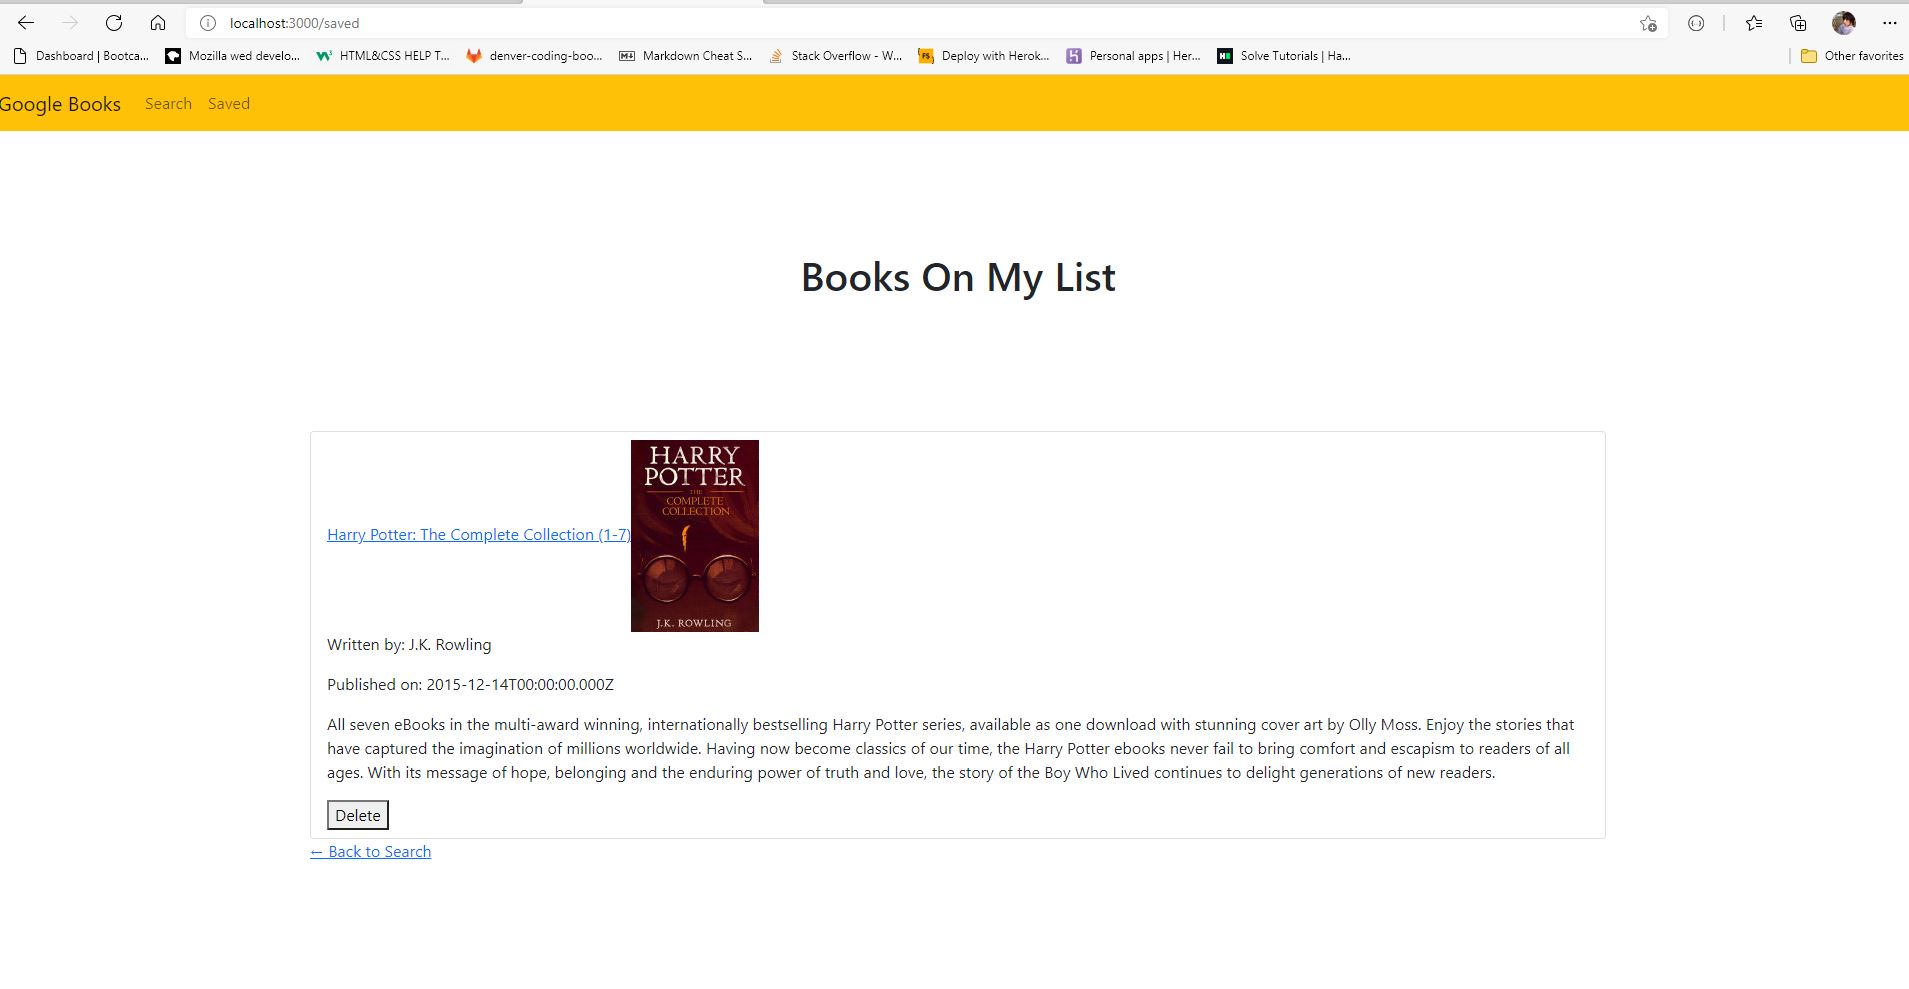Reload the page with refresh icon
The image size is (1909, 989).
pyautogui.click(x=114, y=23)
